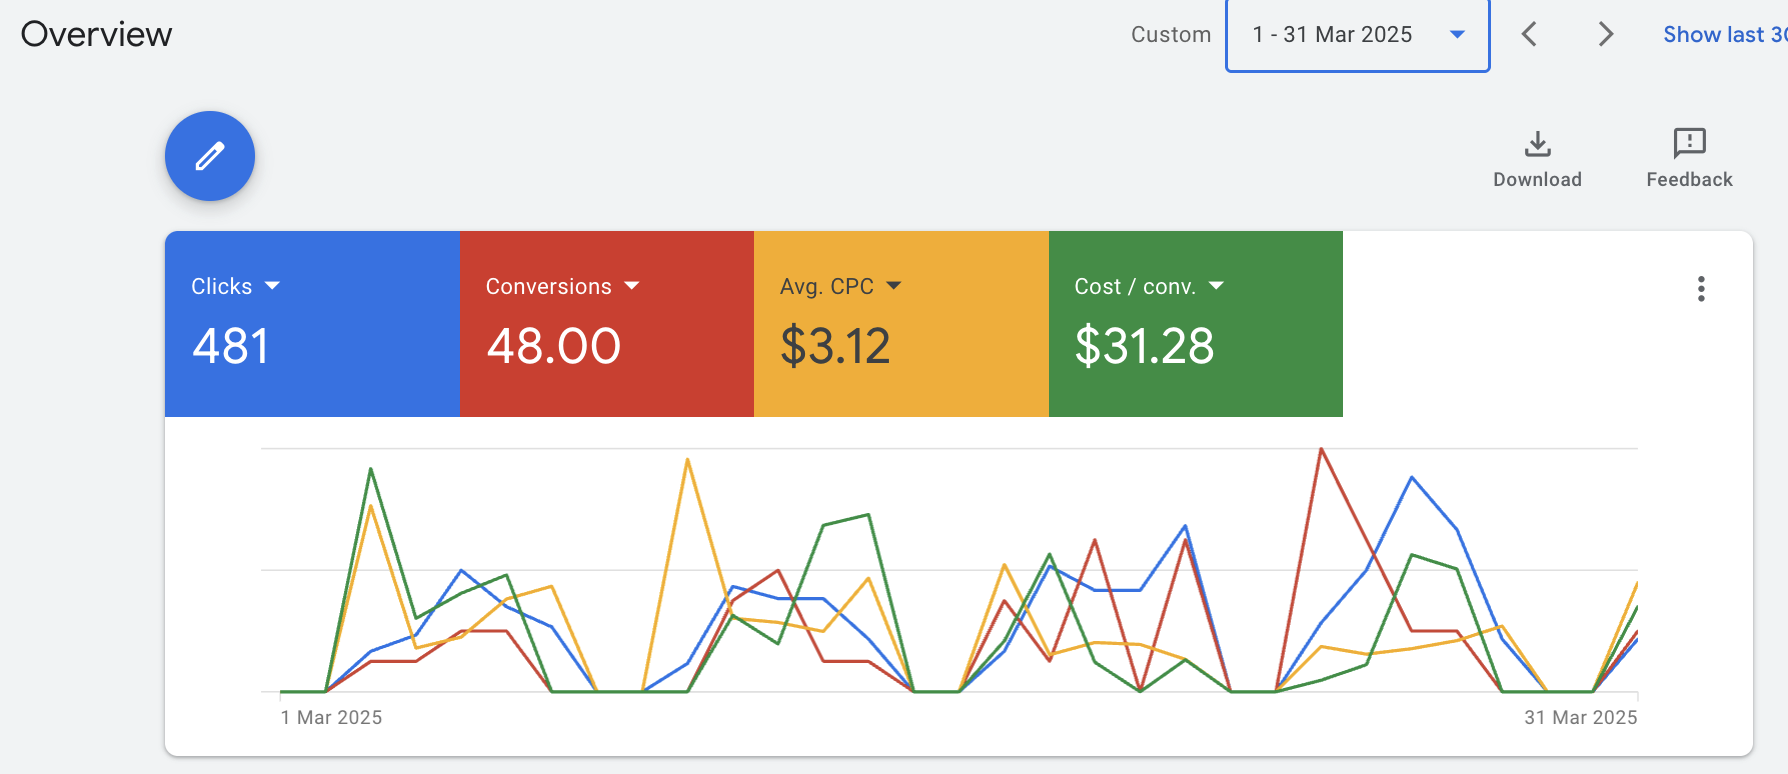The width and height of the screenshot is (1788, 774).
Task: Click the highest peak of the red line
Action: point(1321,449)
